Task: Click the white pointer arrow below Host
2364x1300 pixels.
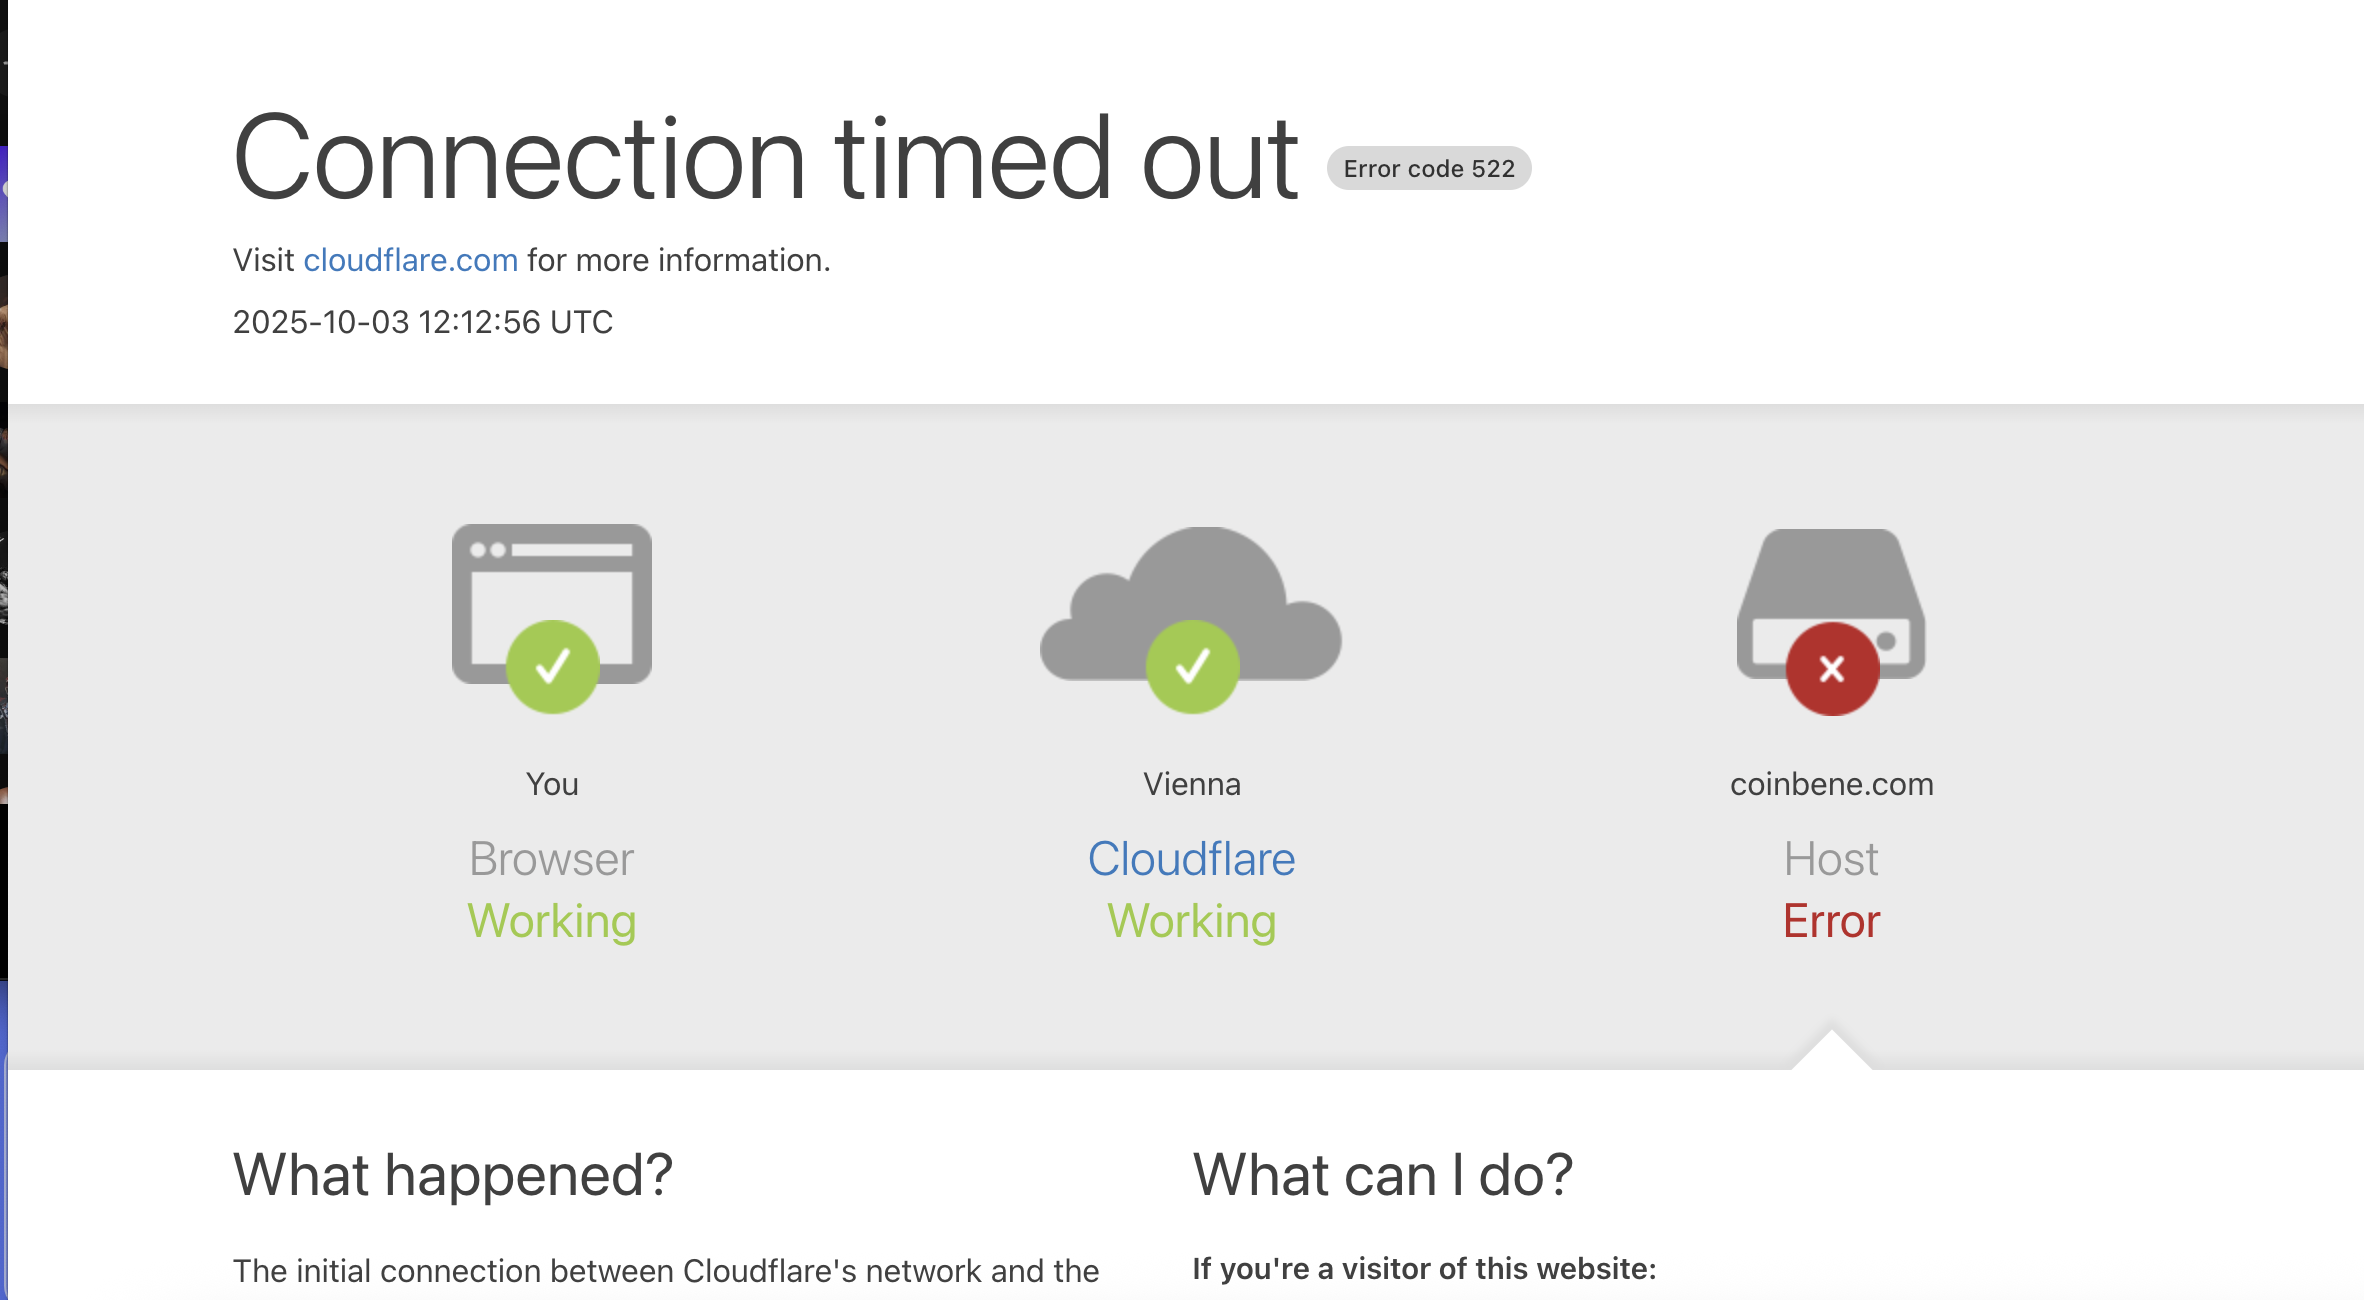Action: click(1831, 1052)
